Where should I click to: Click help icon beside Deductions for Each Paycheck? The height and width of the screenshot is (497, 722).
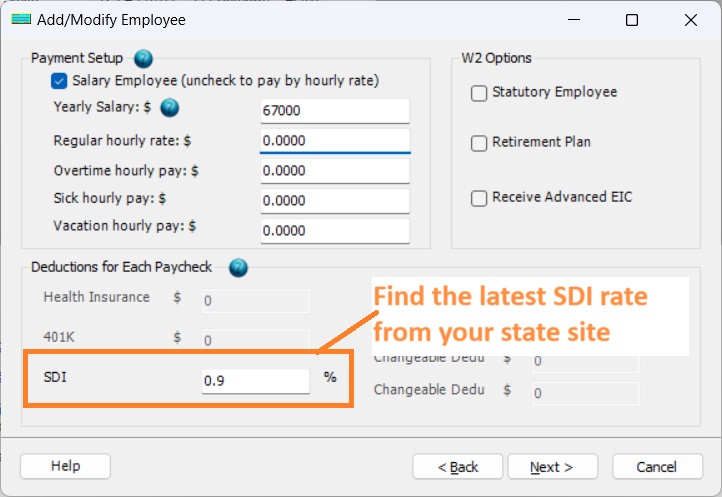238,267
